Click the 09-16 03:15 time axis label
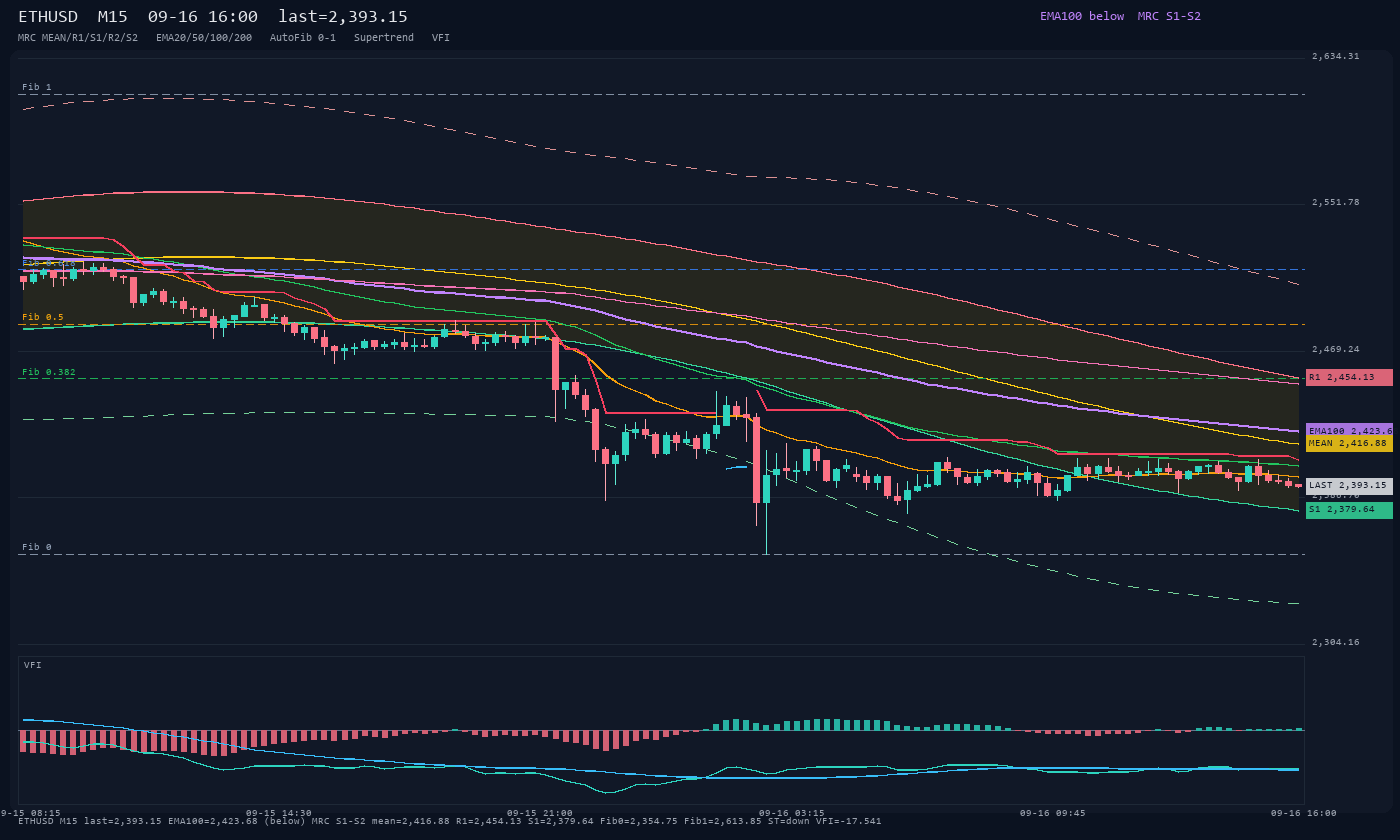Viewport: 1400px width, 840px height. tap(792, 813)
